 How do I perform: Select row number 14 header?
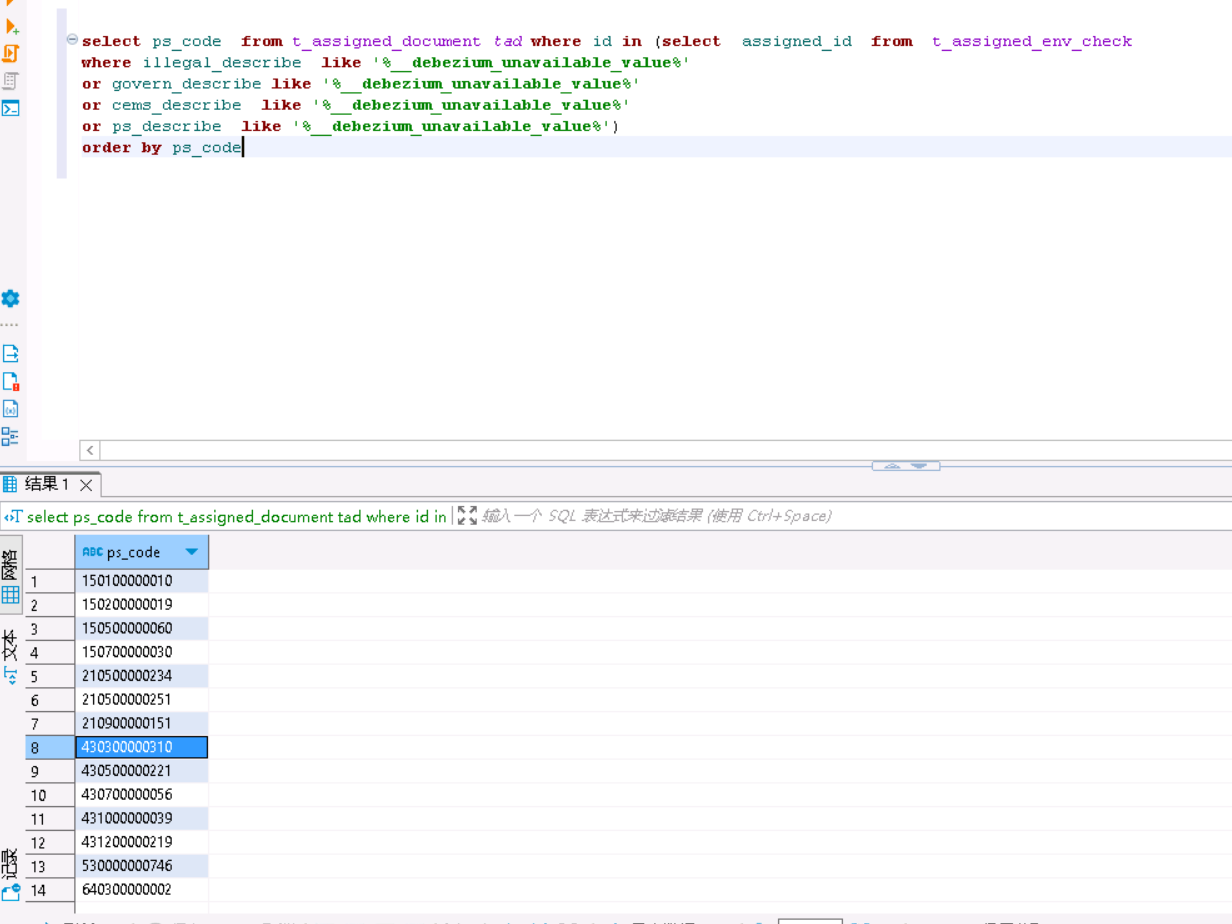pos(50,891)
